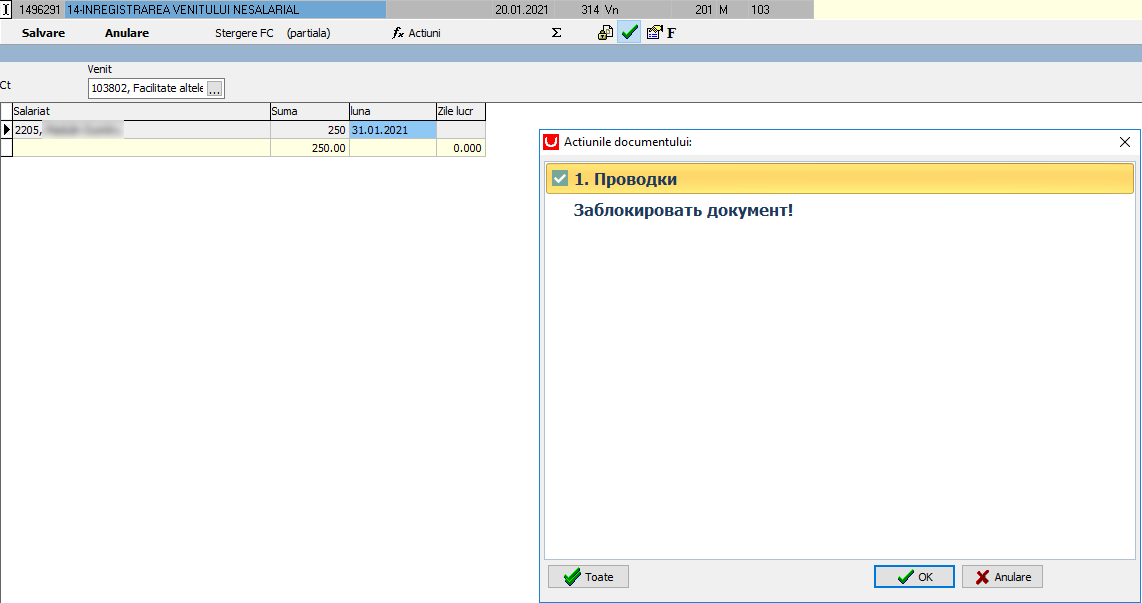Click the Venit field with 103802
Image resolution: width=1142 pixels, height=603 pixels.
coord(147,88)
